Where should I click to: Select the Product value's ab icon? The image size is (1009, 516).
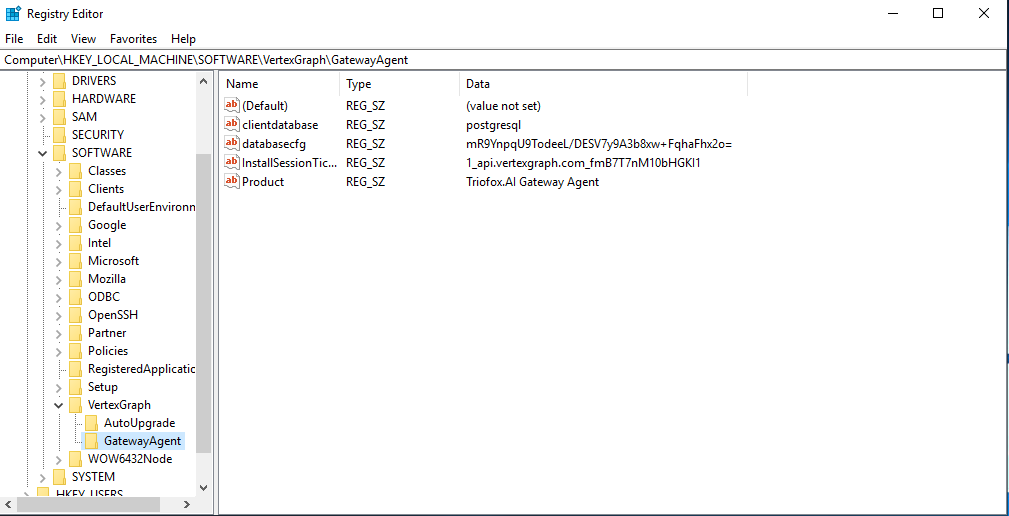[232, 181]
